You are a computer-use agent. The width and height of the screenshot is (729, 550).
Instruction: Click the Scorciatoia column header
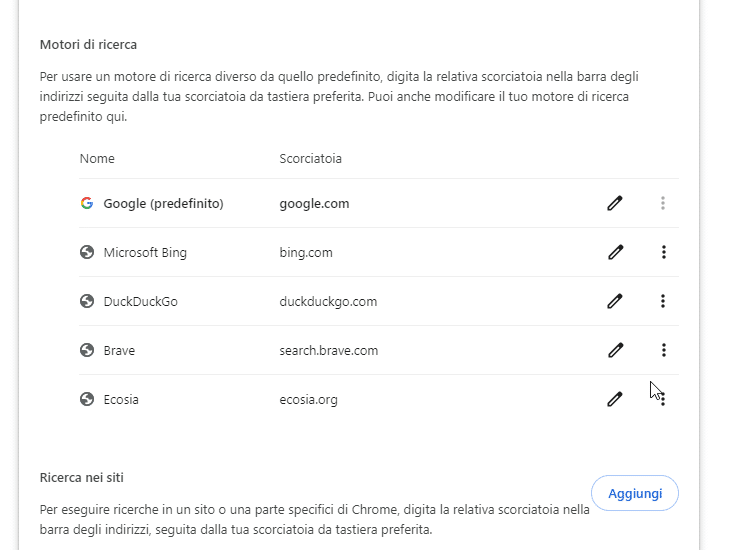point(311,159)
